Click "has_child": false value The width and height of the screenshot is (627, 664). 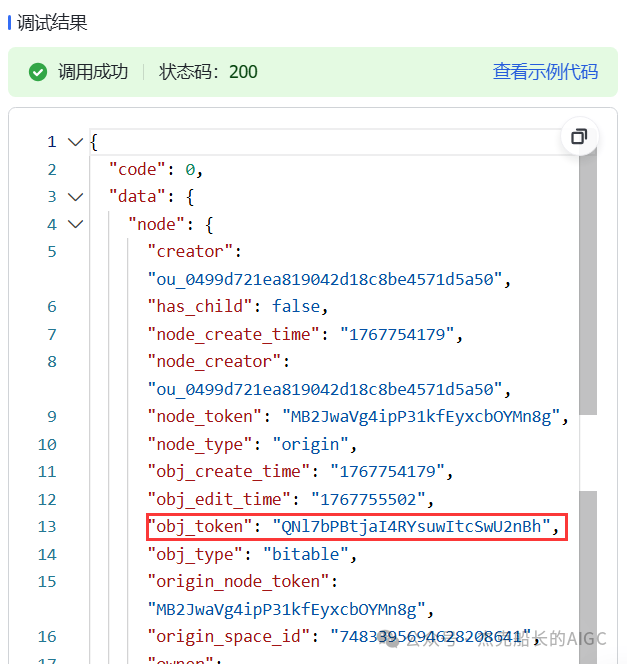coord(296,306)
